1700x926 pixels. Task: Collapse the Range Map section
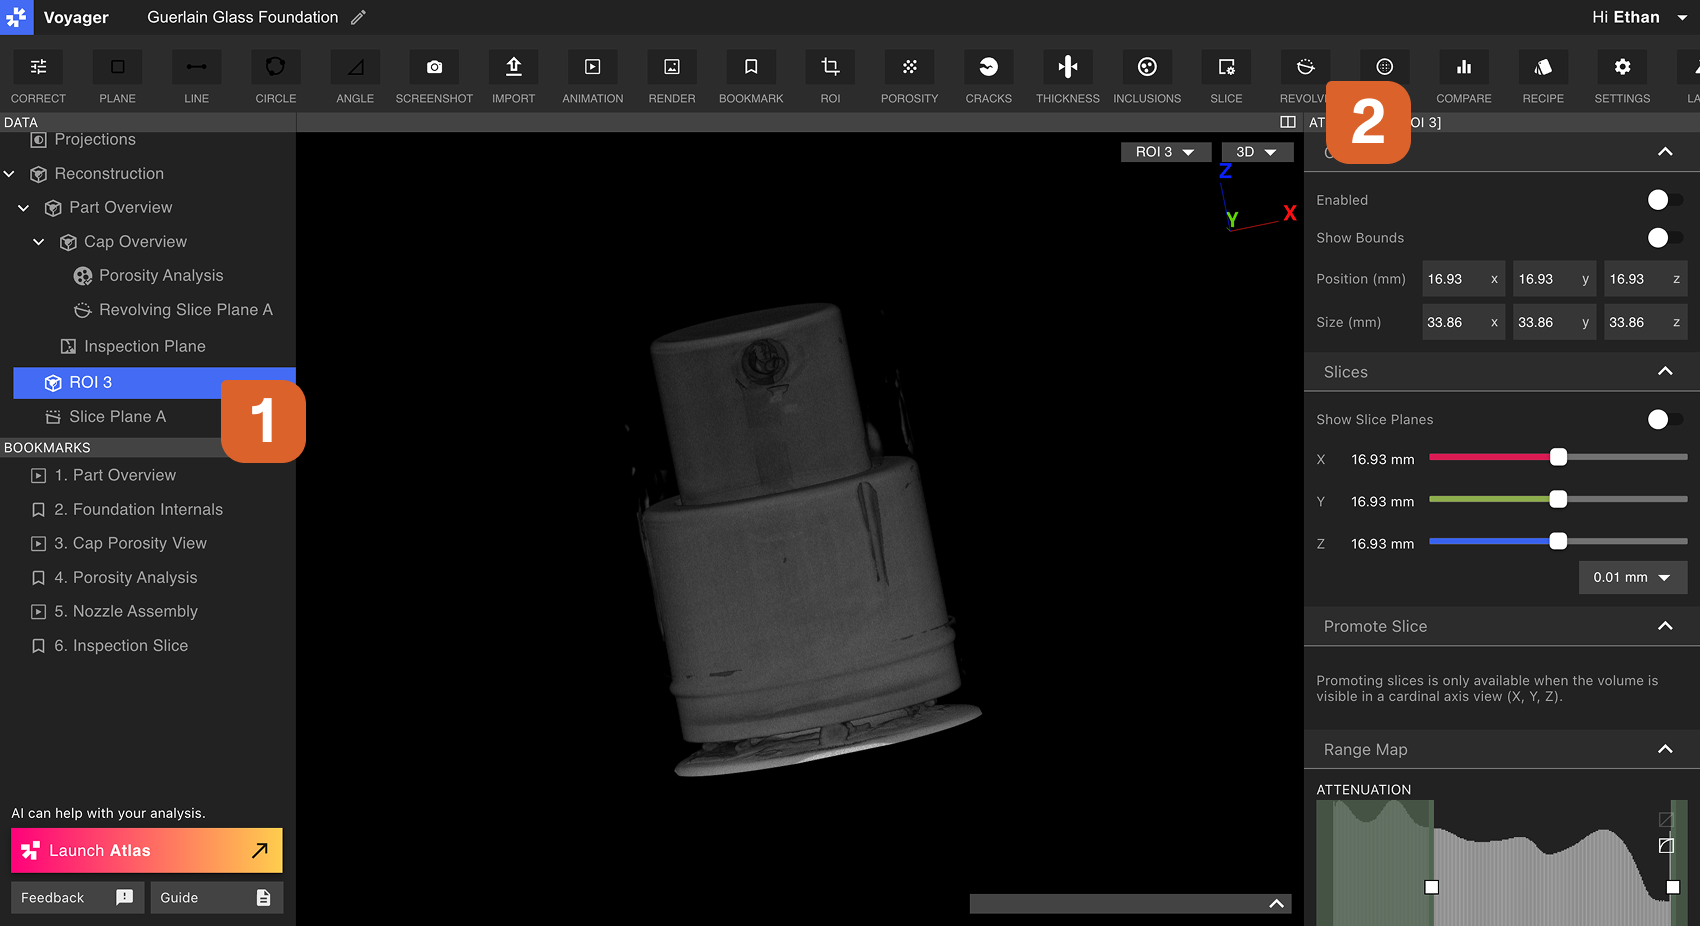tap(1665, 749)
